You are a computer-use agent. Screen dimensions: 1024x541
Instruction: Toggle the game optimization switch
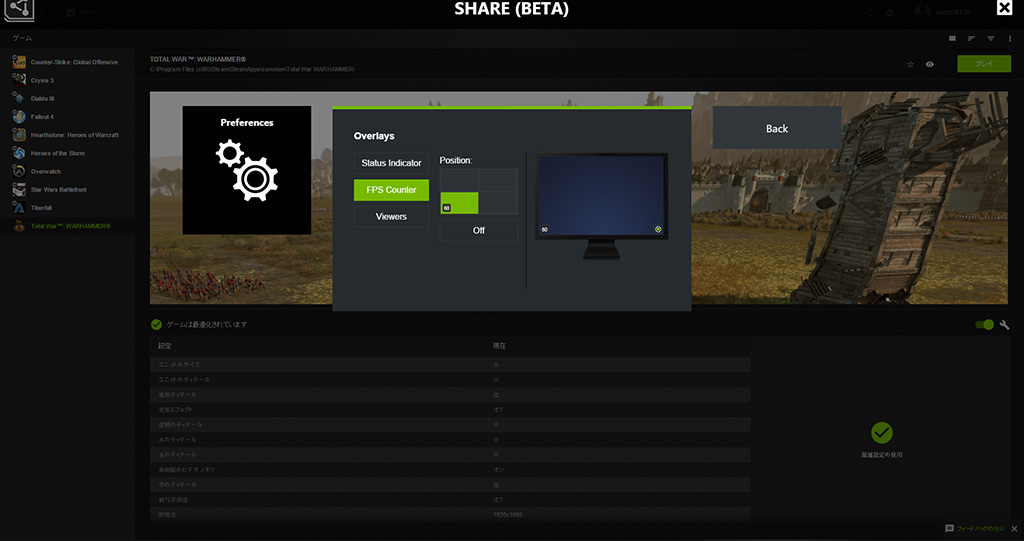click(x=984, y=325)
